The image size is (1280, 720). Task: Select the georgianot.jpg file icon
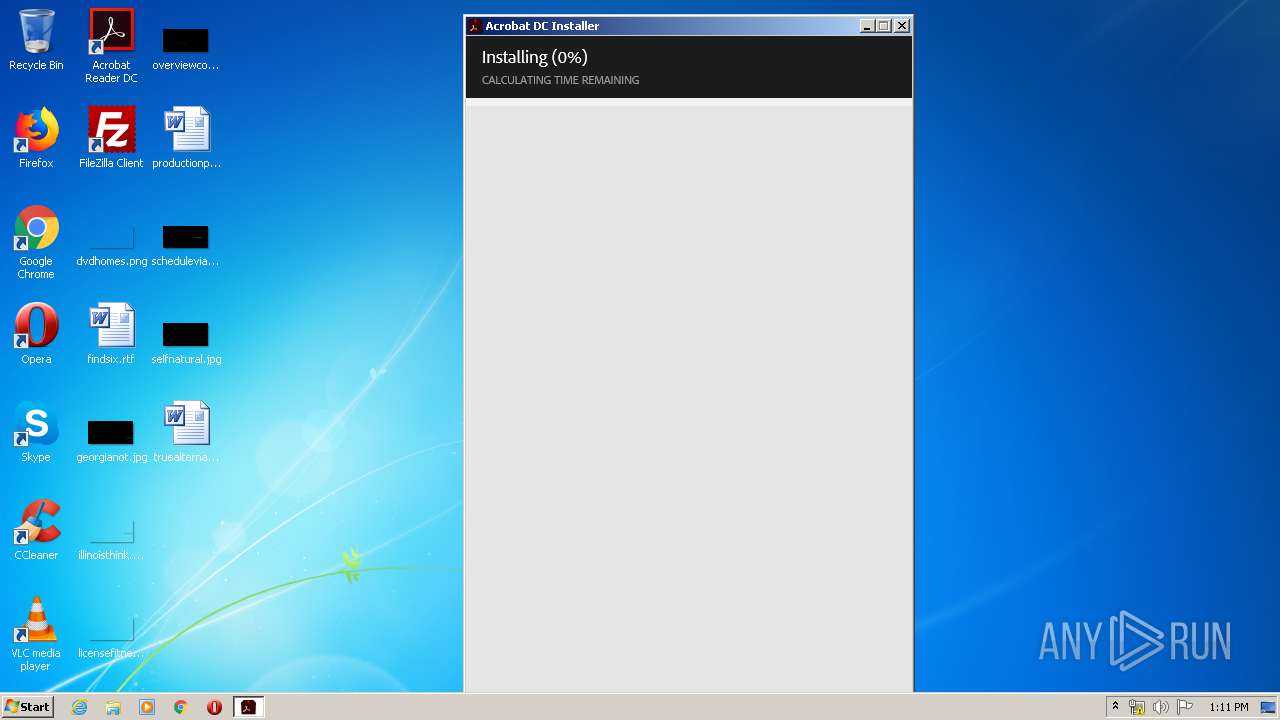[111, 441]
